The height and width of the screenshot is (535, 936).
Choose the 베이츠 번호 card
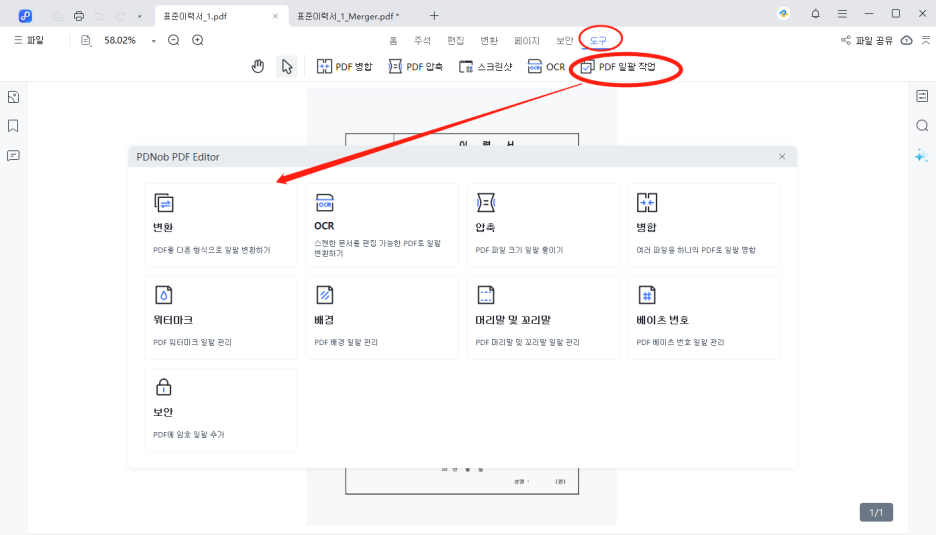(704, 318)
